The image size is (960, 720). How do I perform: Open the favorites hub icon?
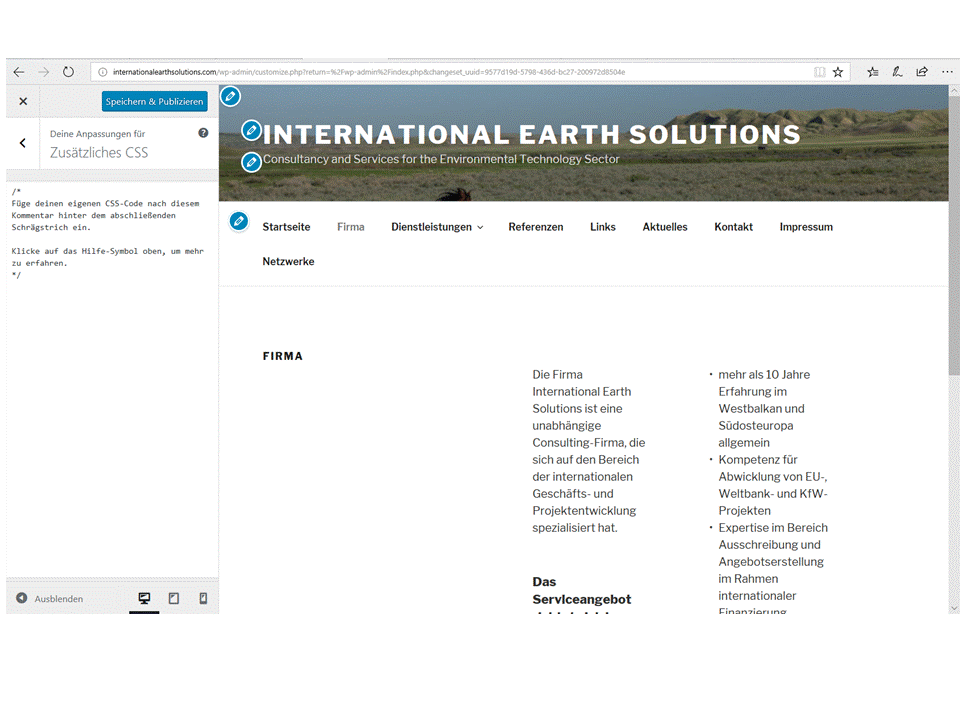click(873, 72)
